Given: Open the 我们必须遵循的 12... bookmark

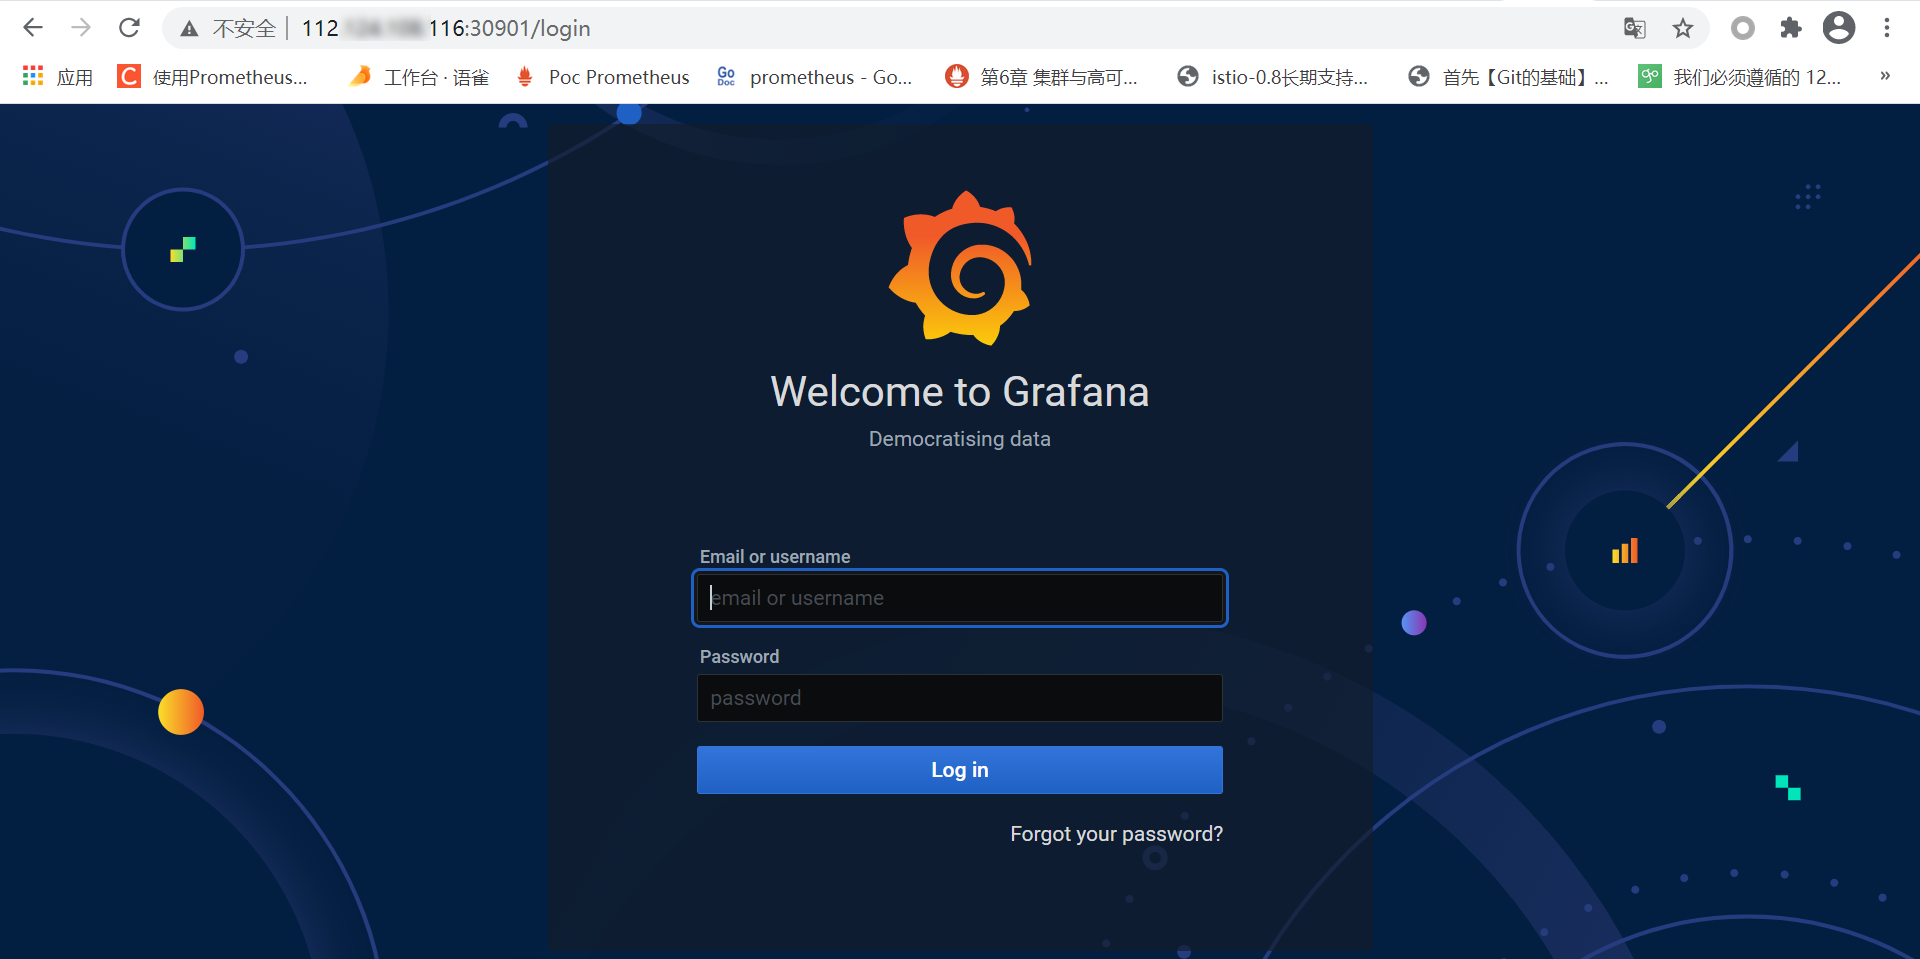Looking at the screenshot, I should [1740, 77].
